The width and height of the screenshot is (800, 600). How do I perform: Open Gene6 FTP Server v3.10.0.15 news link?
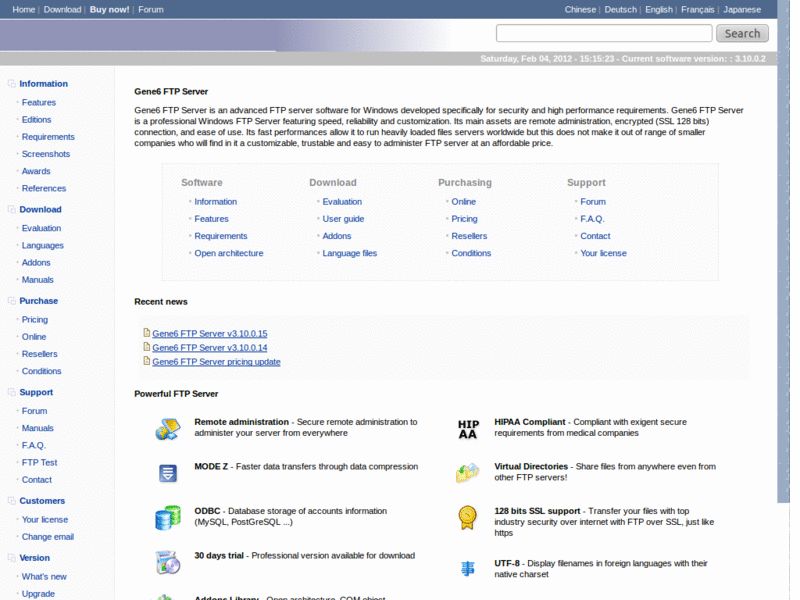coord(210,333)
